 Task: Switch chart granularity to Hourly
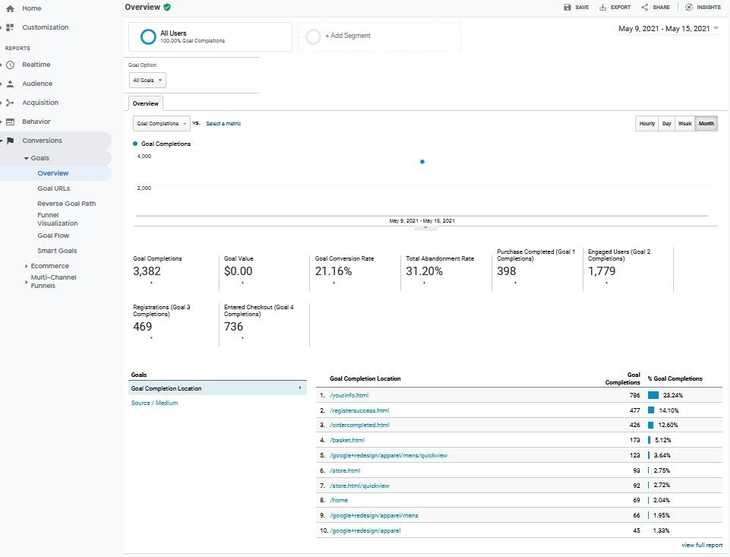pos(647,124)
